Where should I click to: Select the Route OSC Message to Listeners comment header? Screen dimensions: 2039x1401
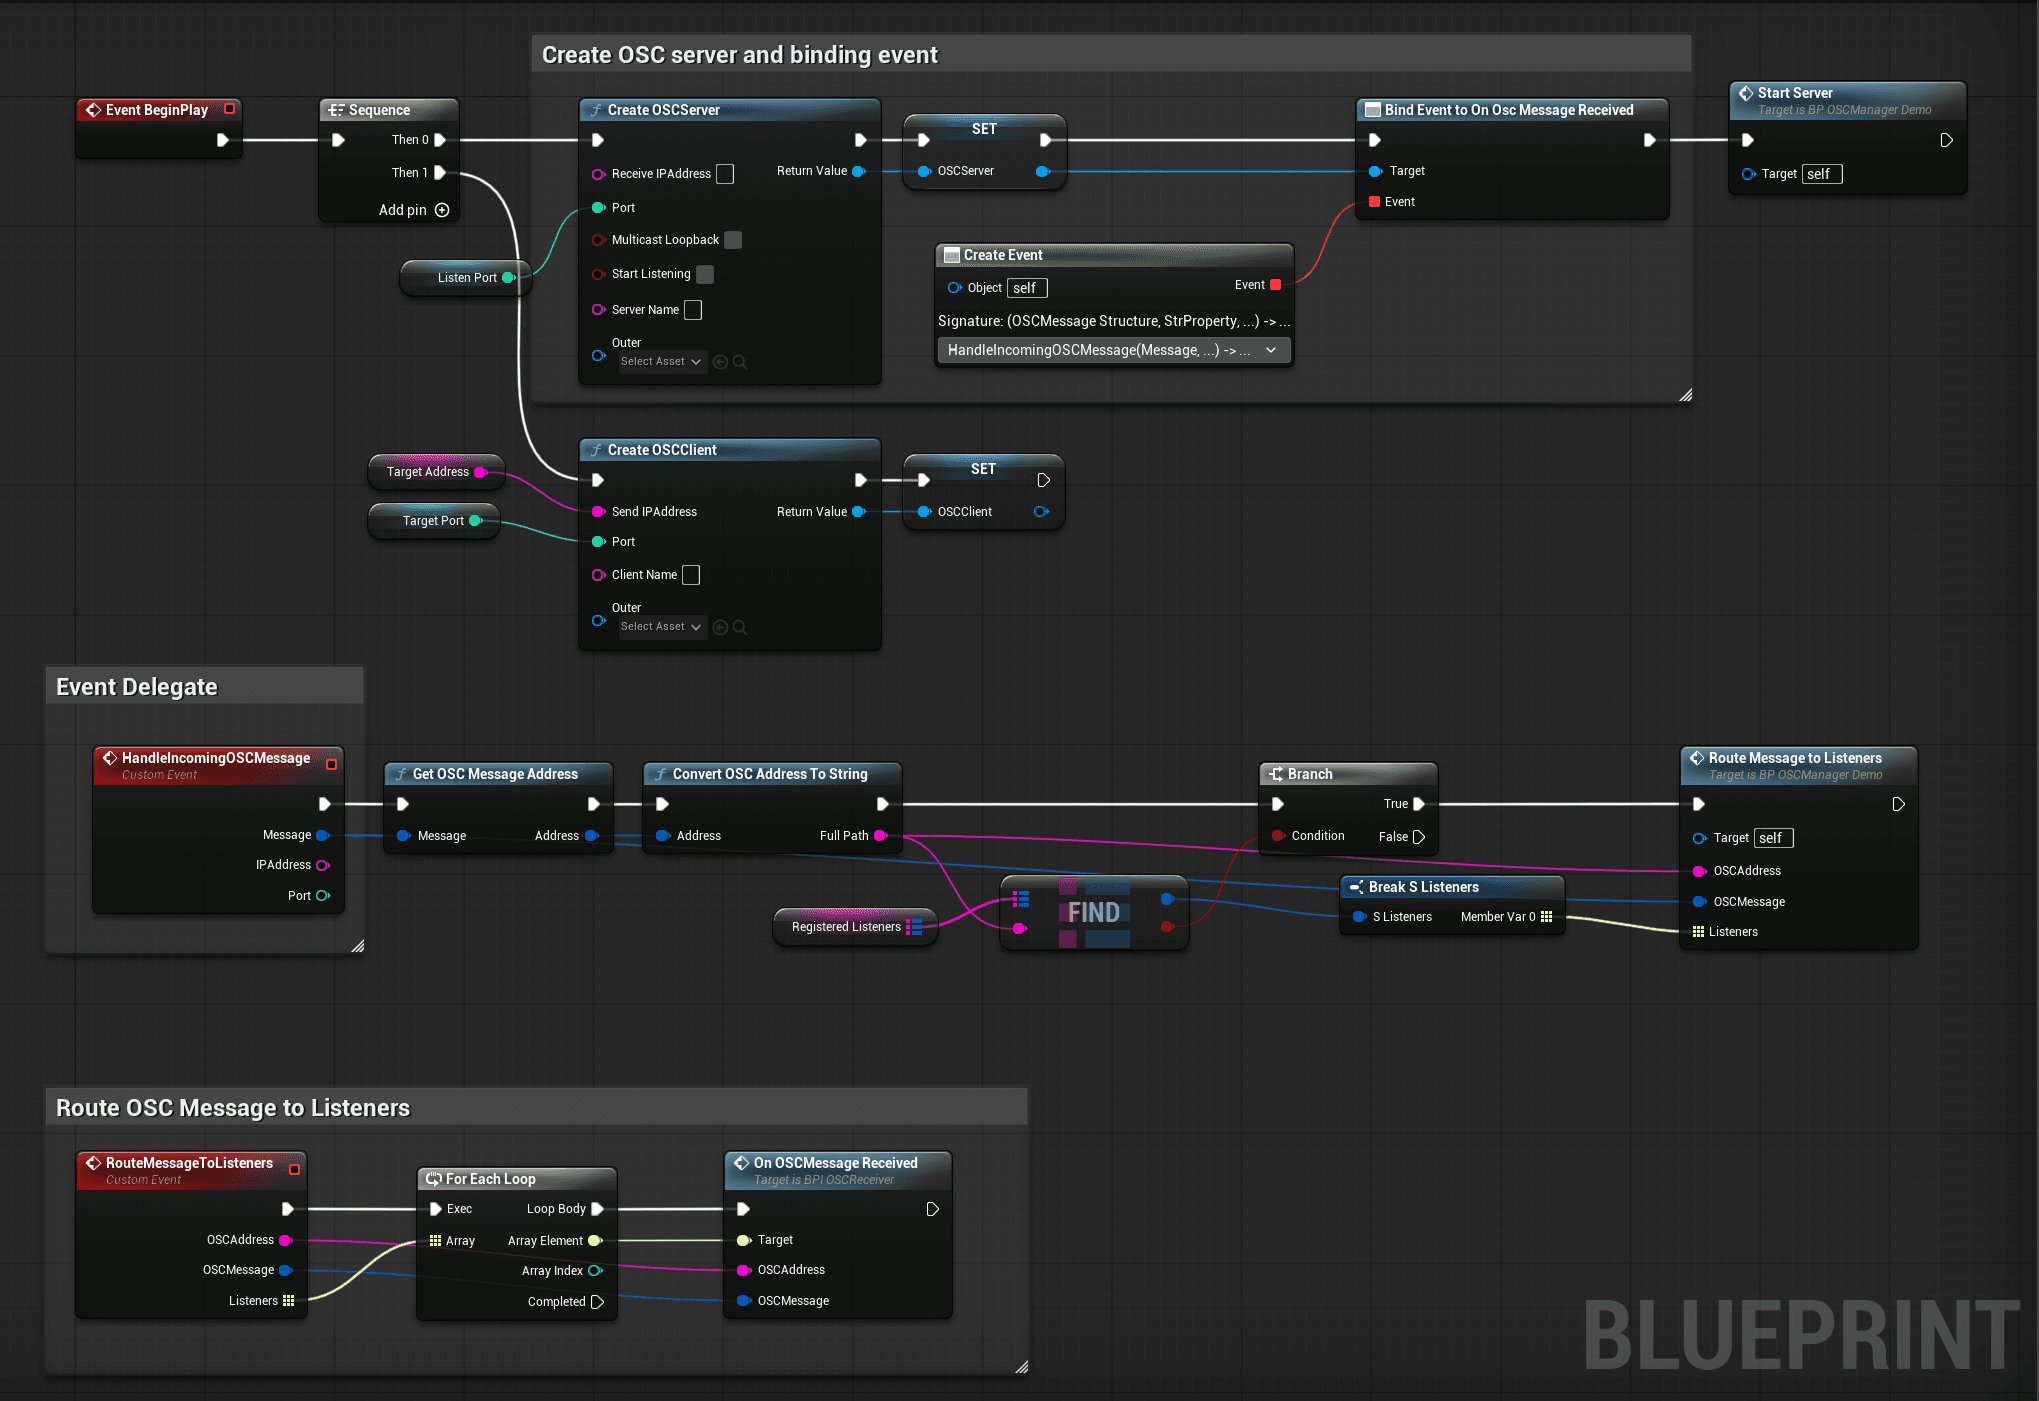pyautogui.click(x=232, y=1108)
